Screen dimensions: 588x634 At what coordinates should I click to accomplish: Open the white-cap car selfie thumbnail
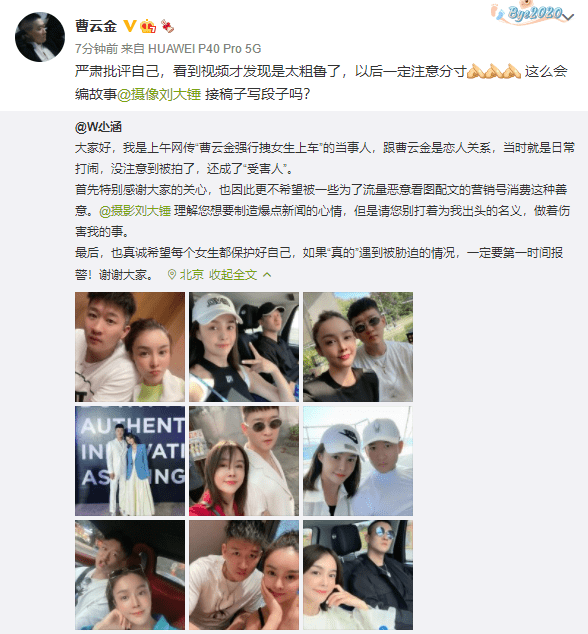click(244, 347)
